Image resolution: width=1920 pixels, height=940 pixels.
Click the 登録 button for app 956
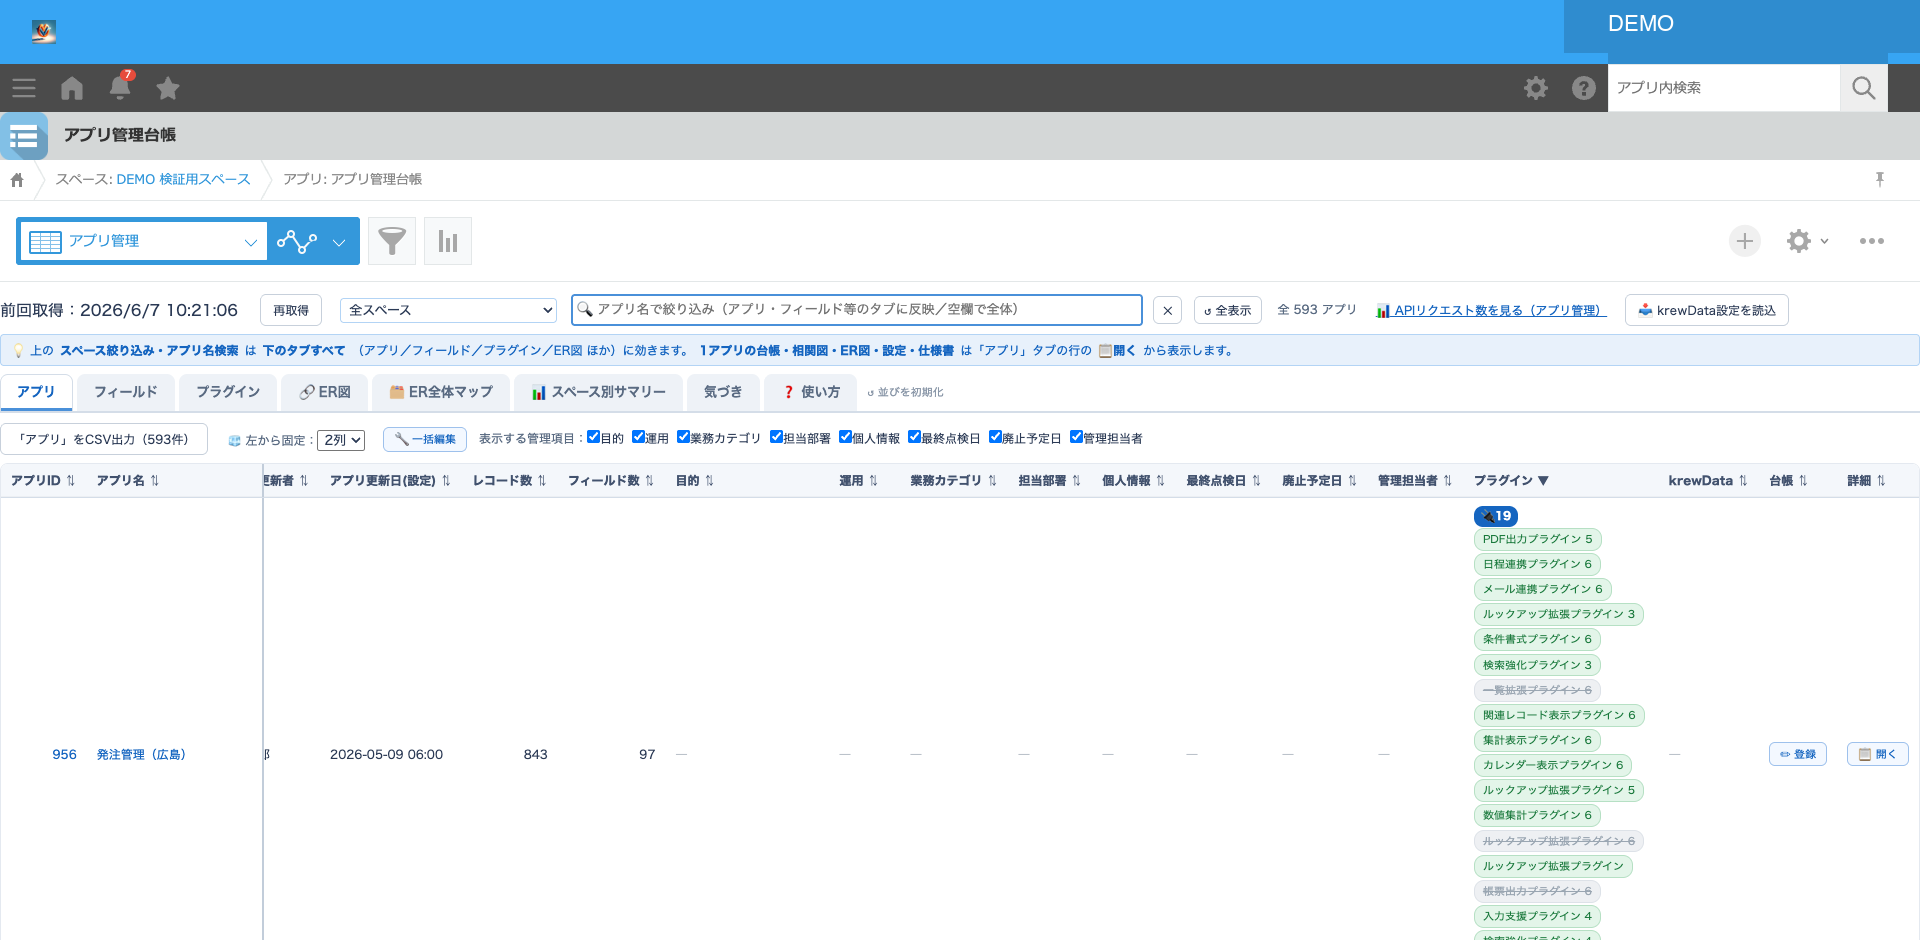tap(1798, 754)
